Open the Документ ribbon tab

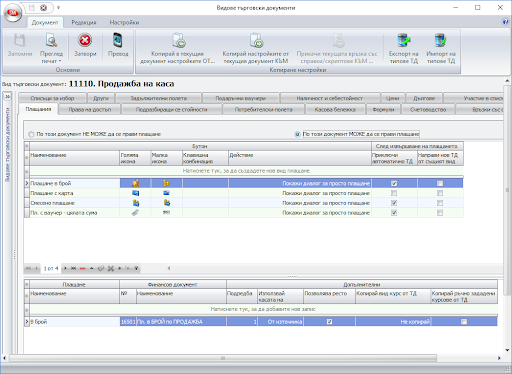(x=45, y=22)
